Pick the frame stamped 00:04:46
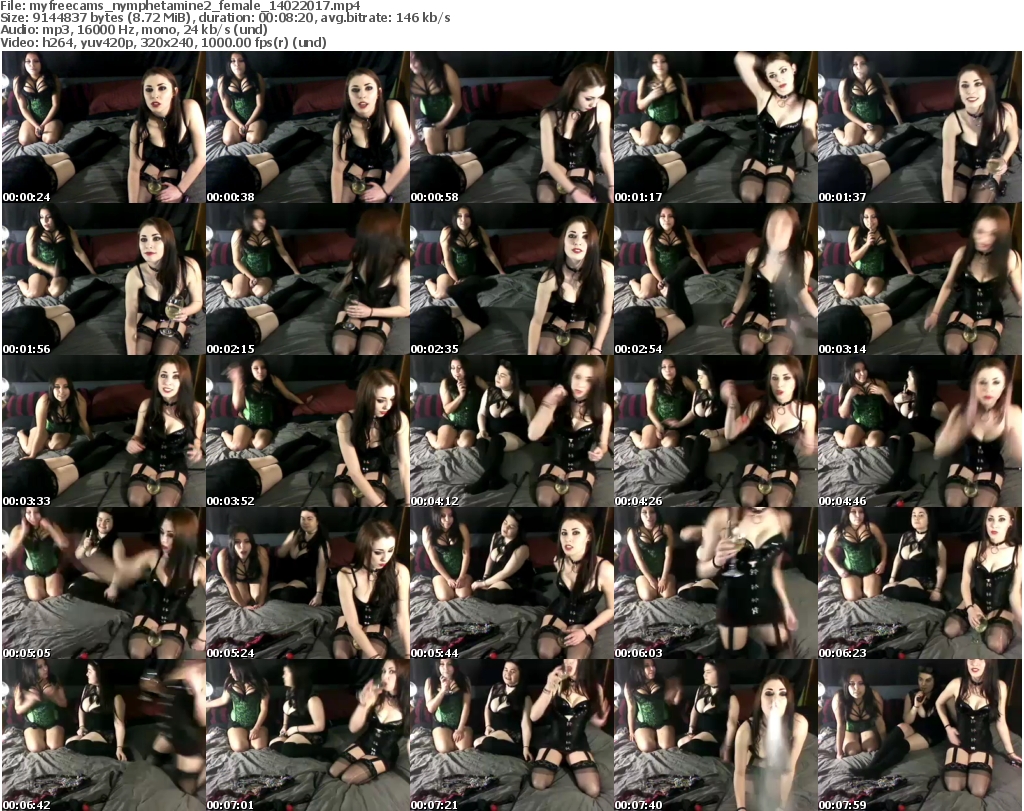Image resolution: width=1024 pixels, height=811 pixels. pyautogui.click(x=920, y=432)
